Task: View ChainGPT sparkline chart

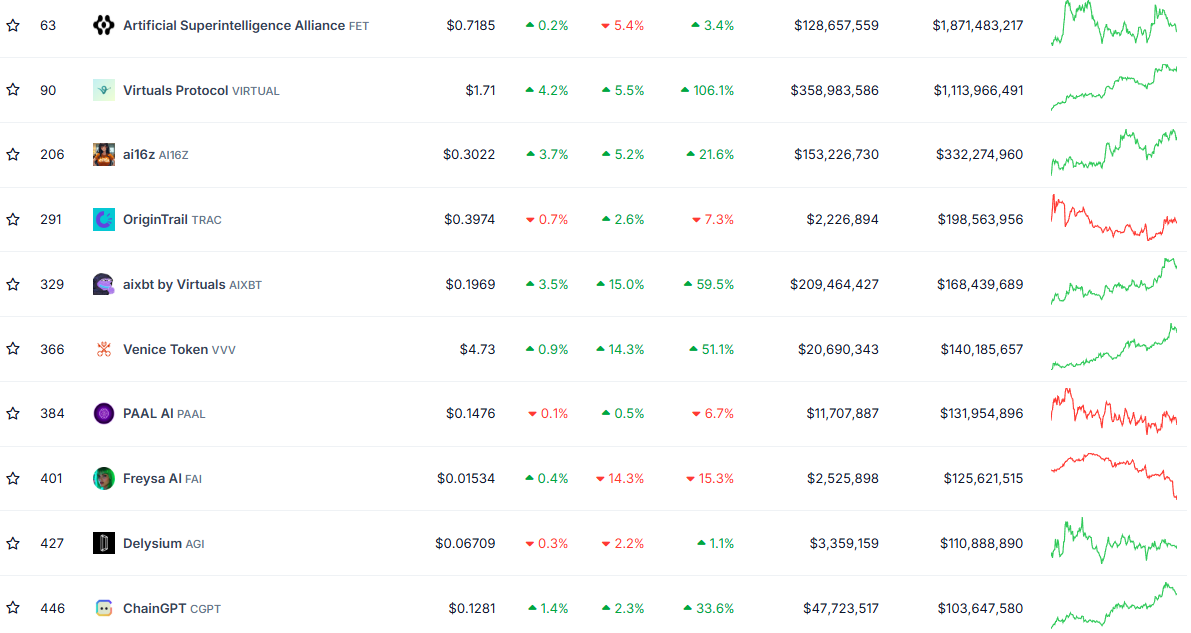Action: (1114, 606)
